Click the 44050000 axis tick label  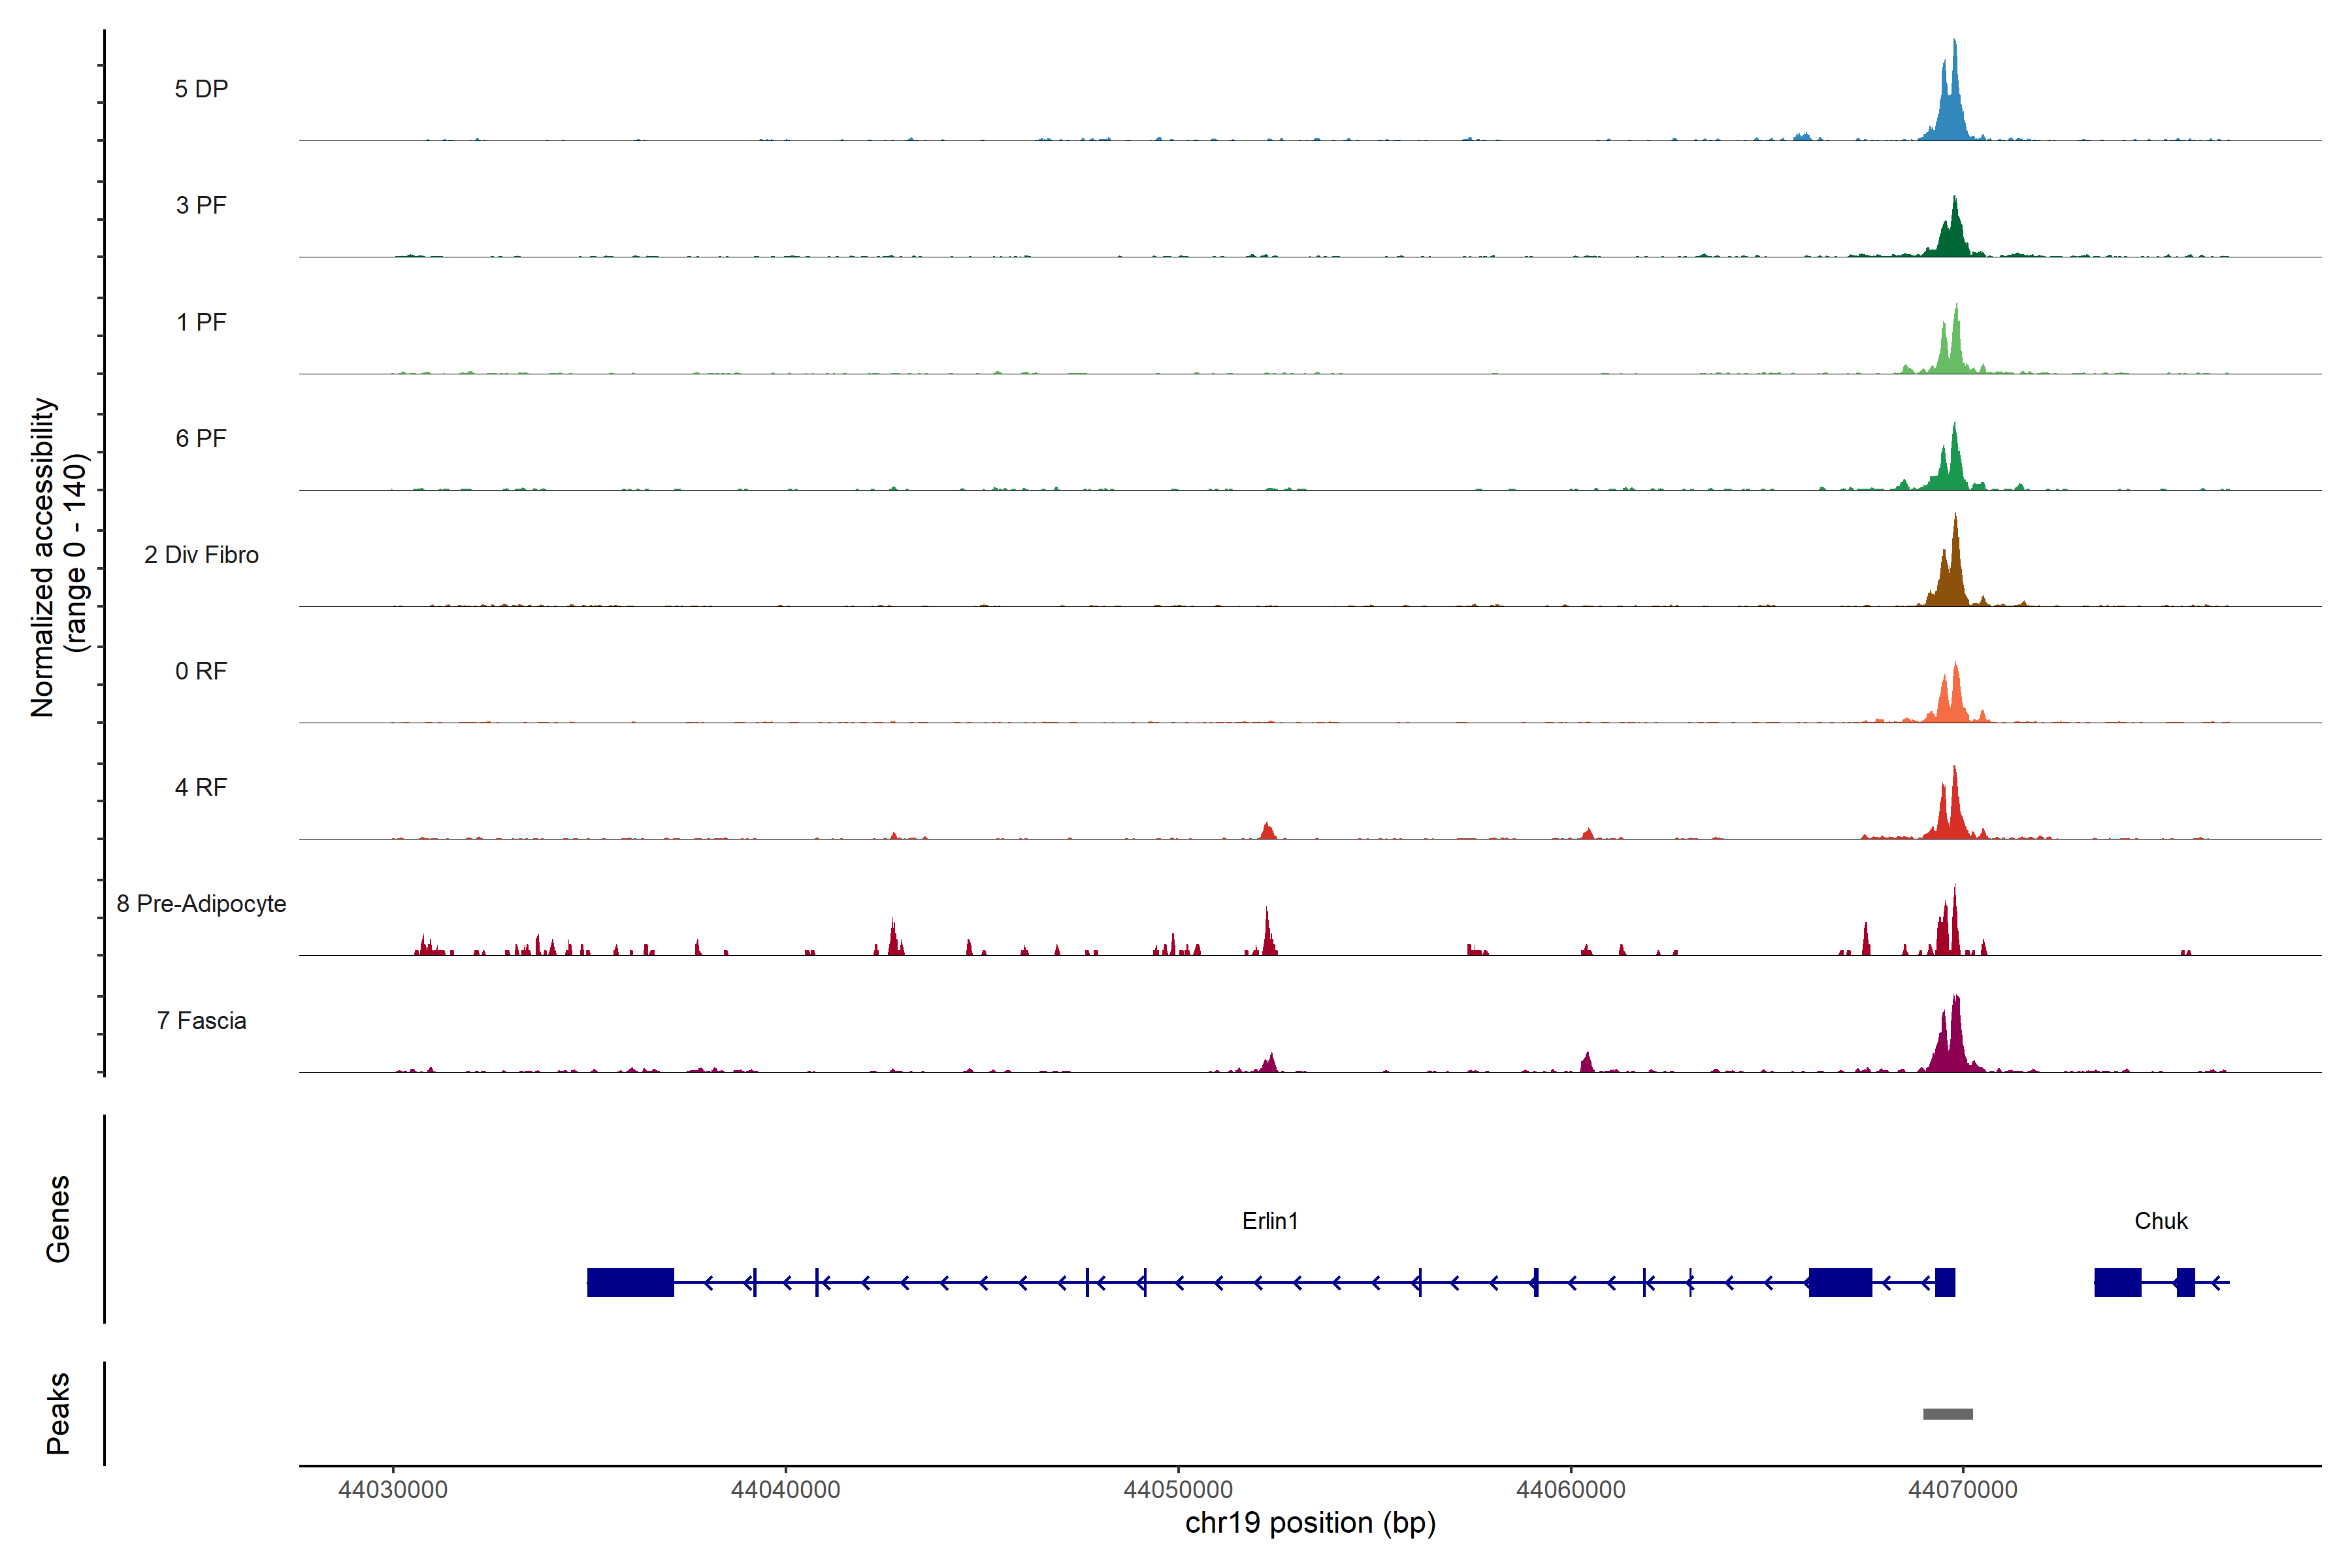click(1178, 1490)
